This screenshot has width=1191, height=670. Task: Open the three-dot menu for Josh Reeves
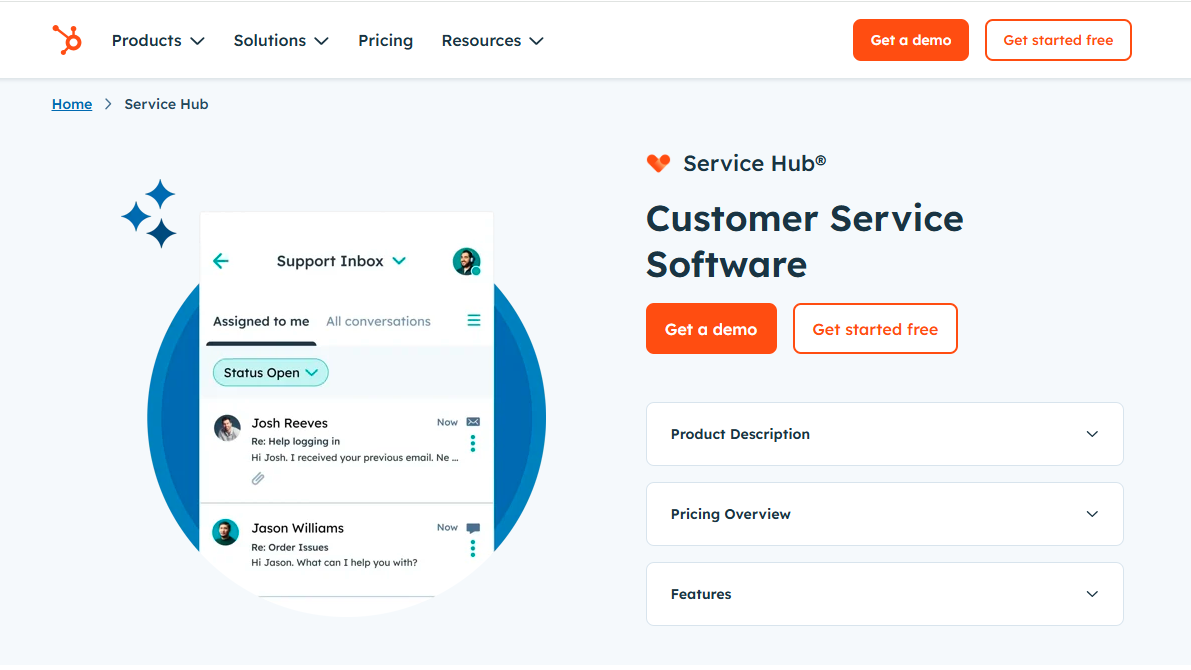[x=473, y=443]
